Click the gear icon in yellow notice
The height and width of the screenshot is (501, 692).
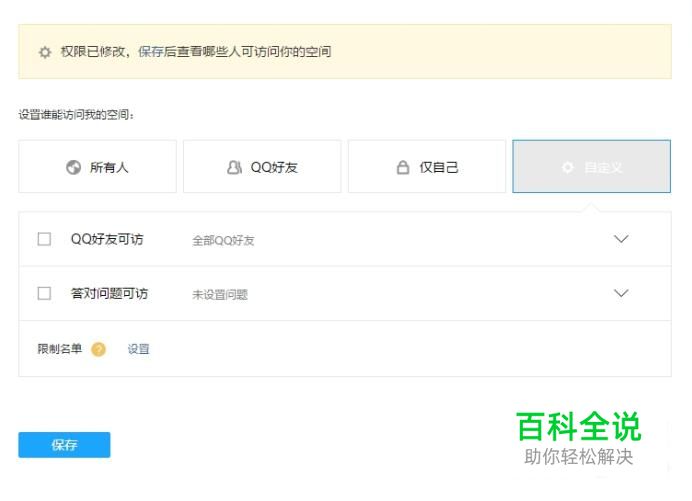45,53
